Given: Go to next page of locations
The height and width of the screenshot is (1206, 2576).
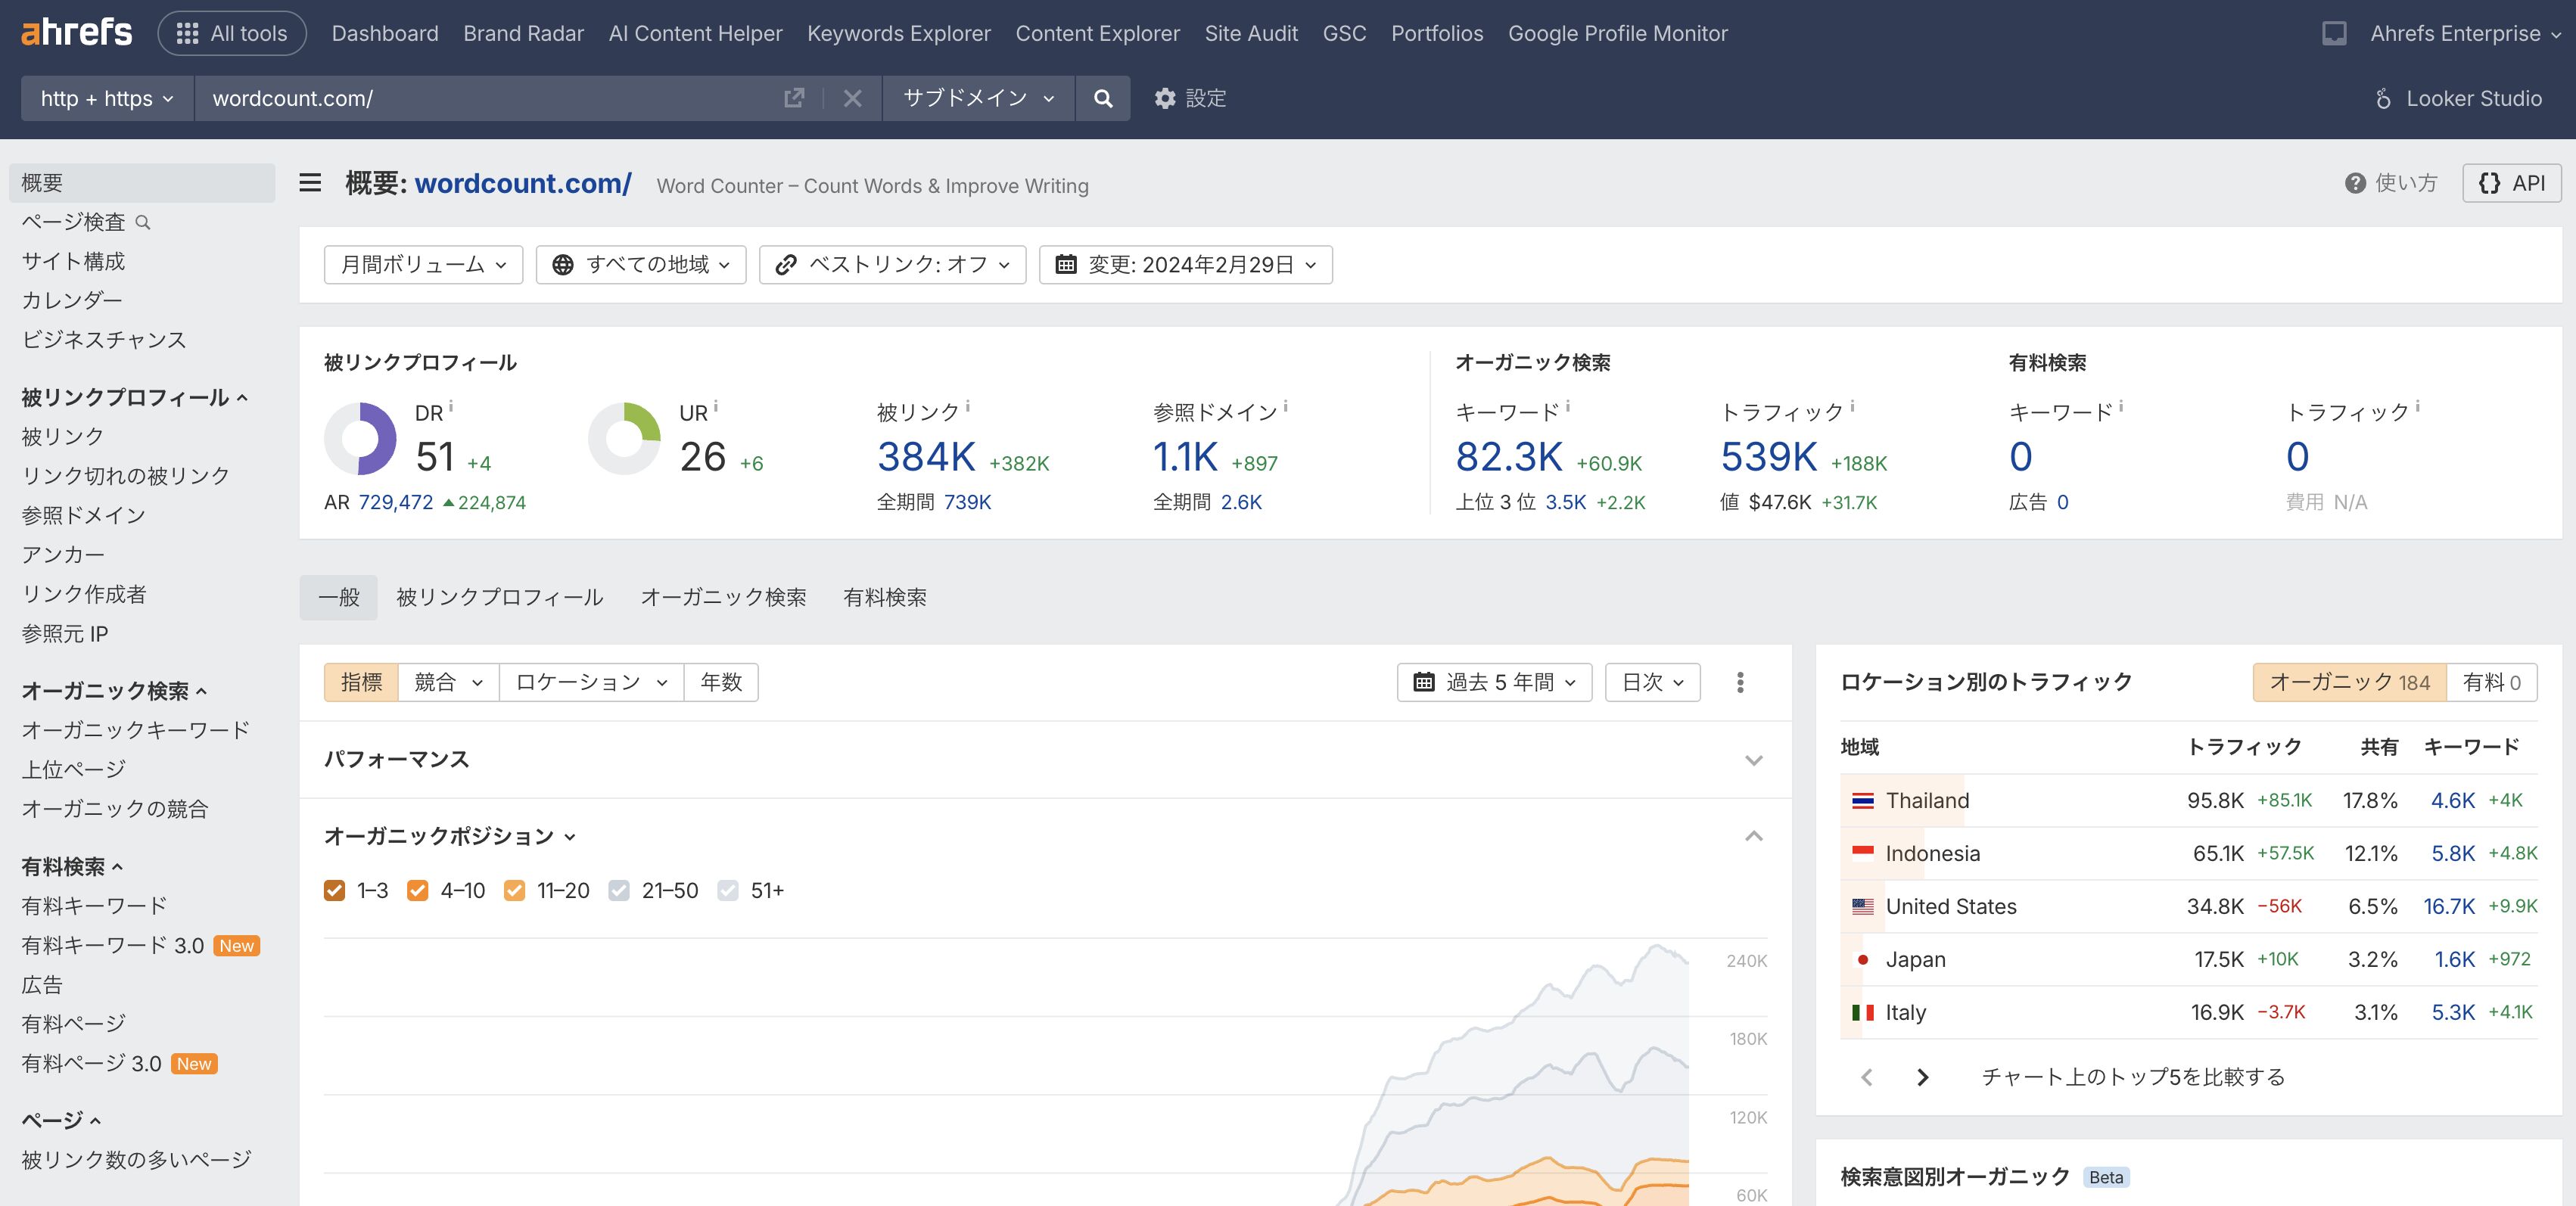Looking at the screenshot, I should point(1922,1077).
